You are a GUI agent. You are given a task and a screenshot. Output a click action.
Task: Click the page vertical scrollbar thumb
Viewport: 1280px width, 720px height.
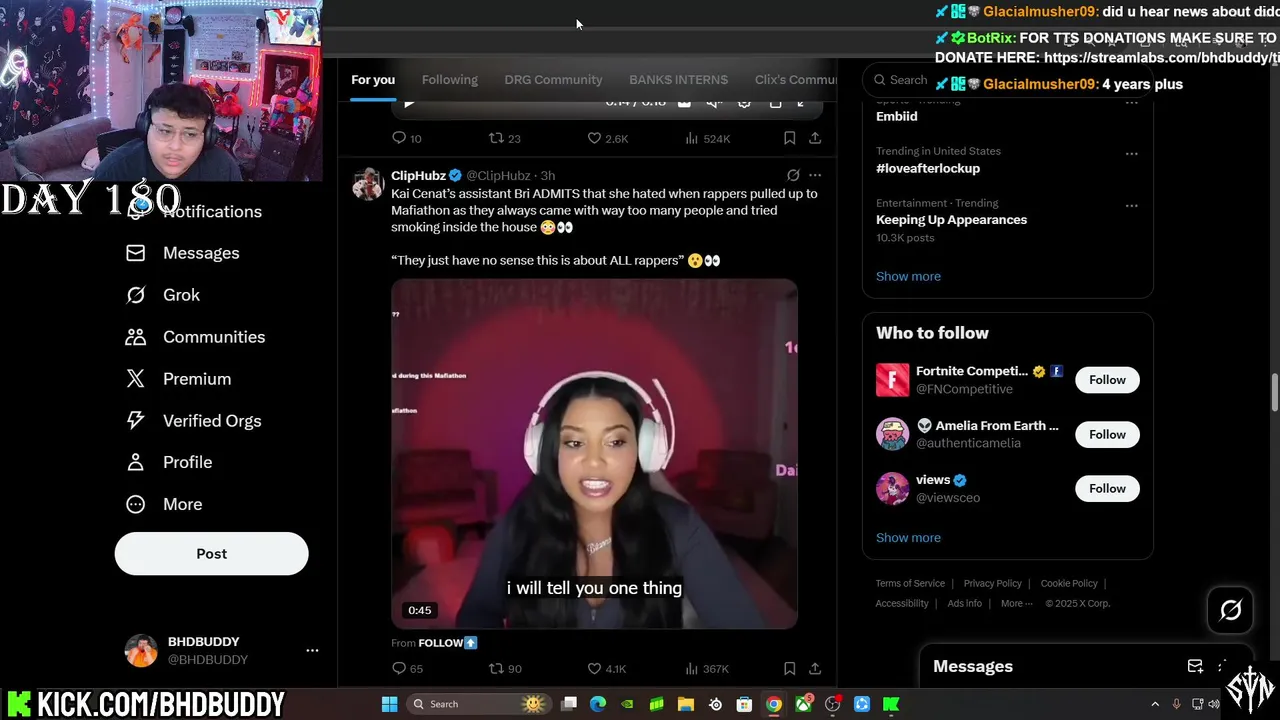click(x=1274, y=392)
